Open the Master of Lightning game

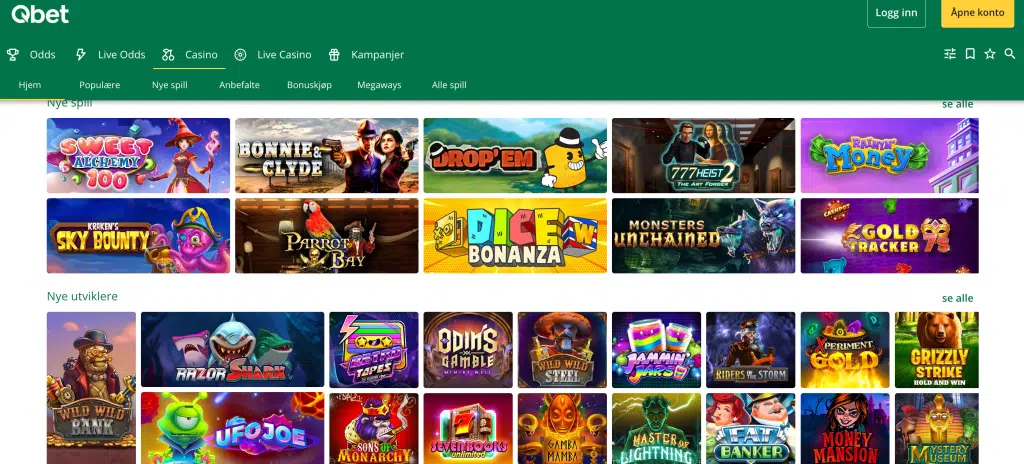click(x=656, y=428)
